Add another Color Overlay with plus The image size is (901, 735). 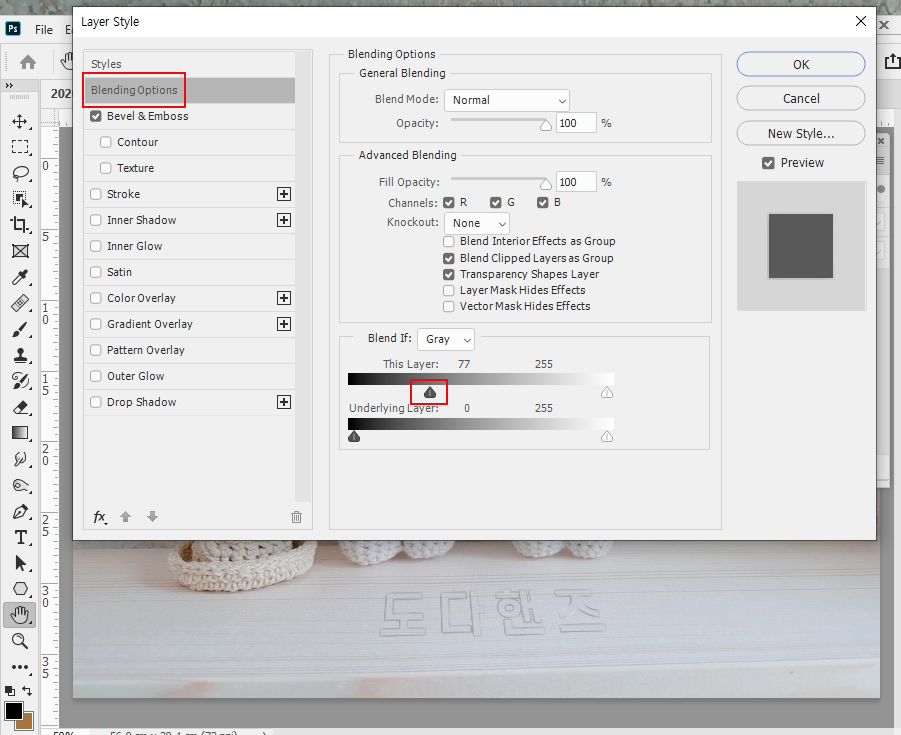pos(284,298)
